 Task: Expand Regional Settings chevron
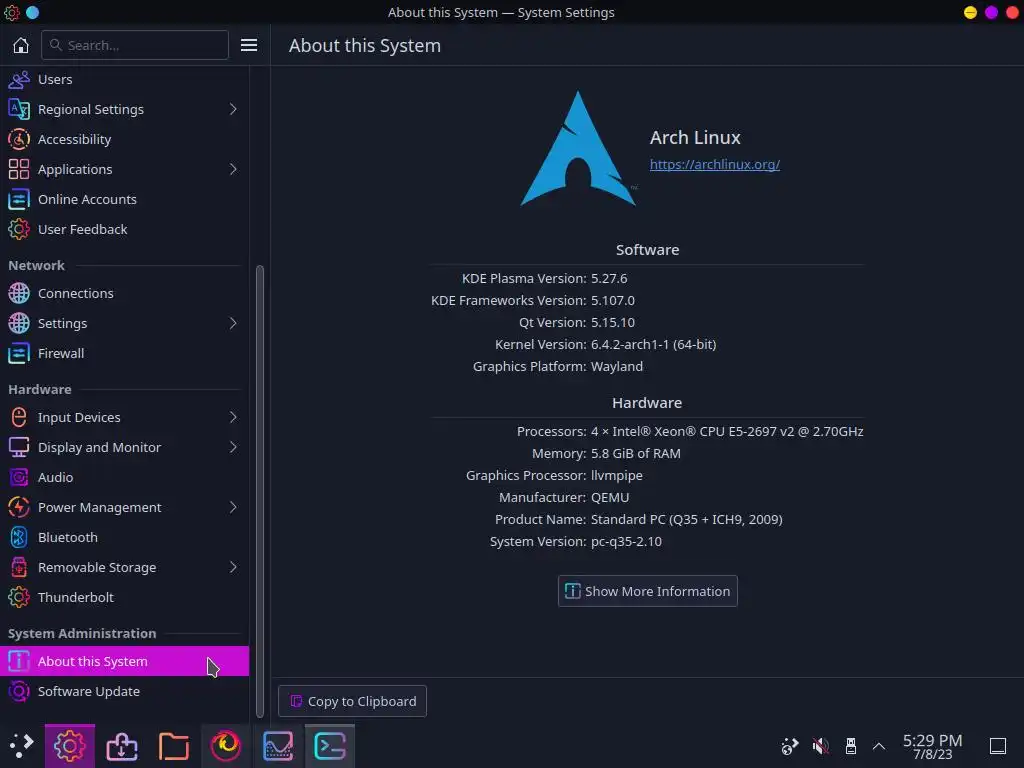click(233, 109)
